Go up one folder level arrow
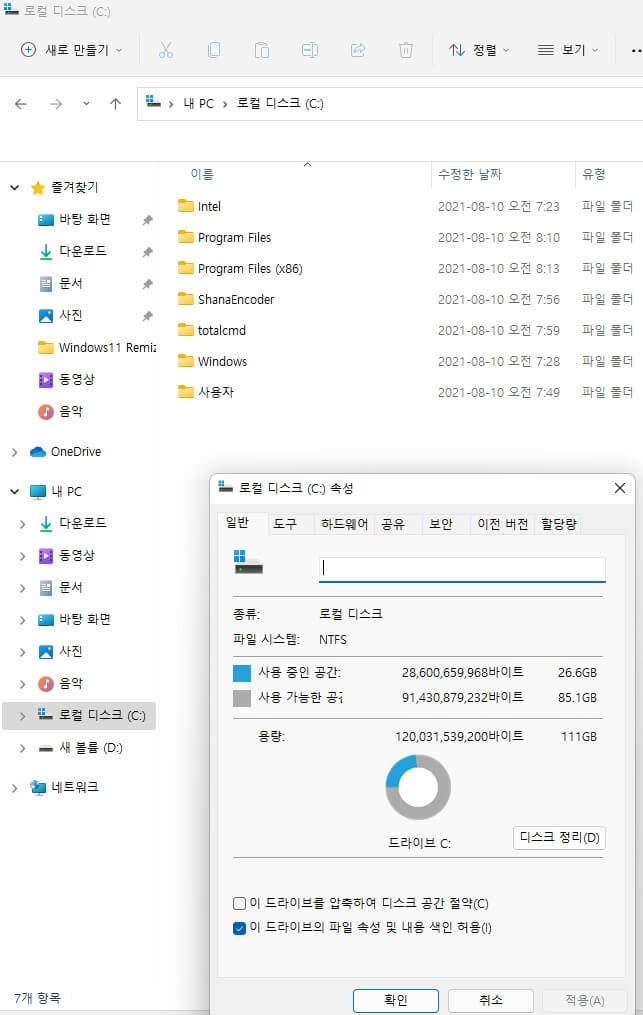This screenshot has height=1015, width=643. click(x=115, y=104)
